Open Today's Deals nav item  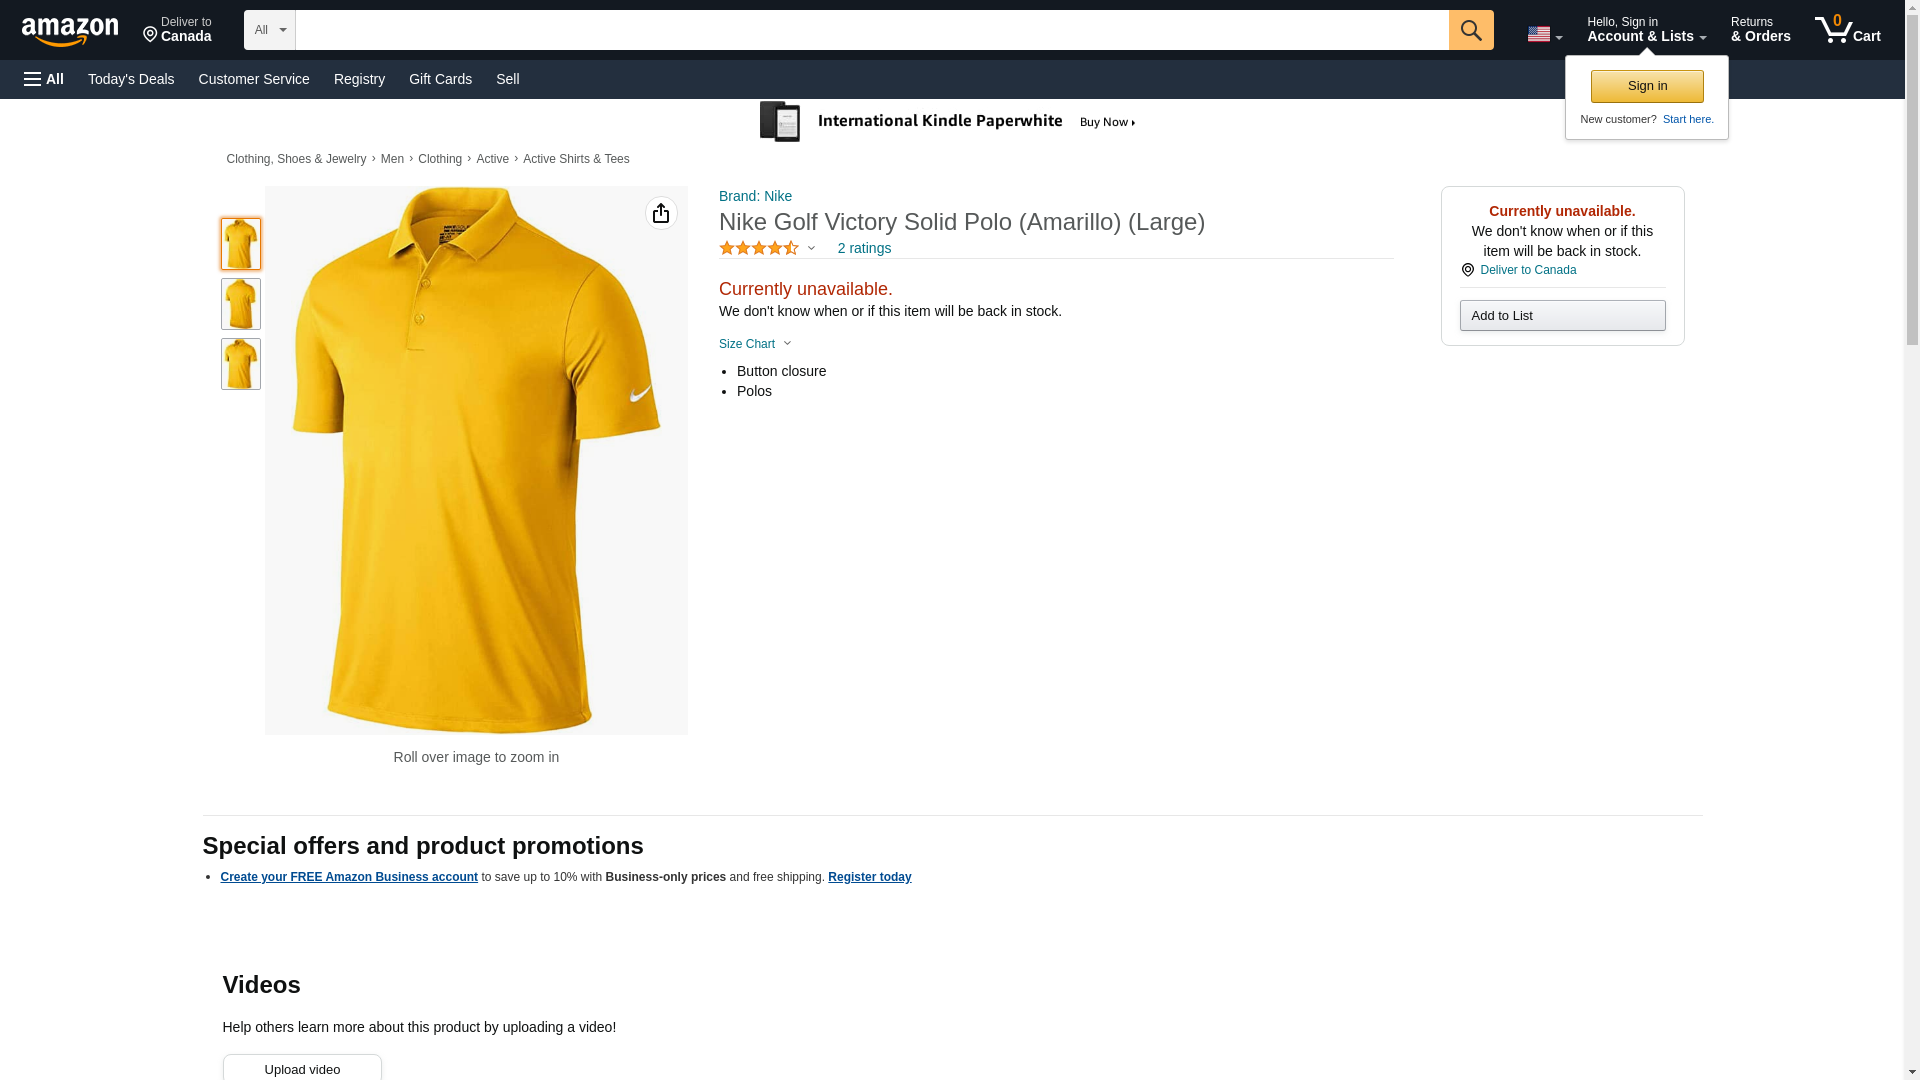pos(131,79)
